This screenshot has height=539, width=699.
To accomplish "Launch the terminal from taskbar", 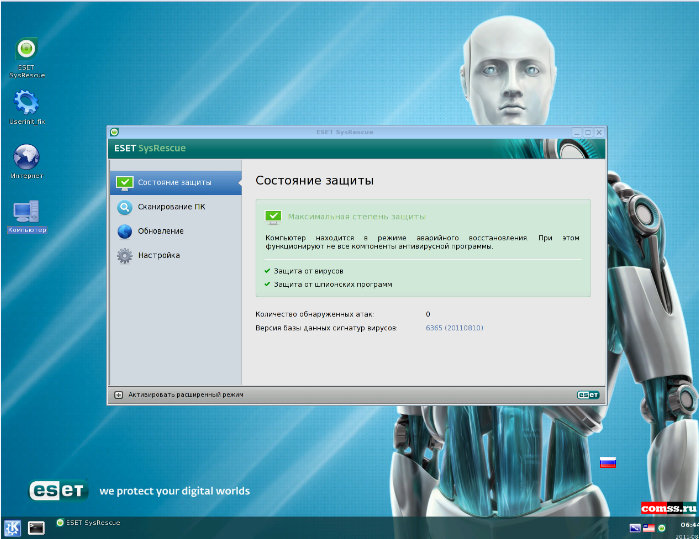I will (x=36, y=528).
